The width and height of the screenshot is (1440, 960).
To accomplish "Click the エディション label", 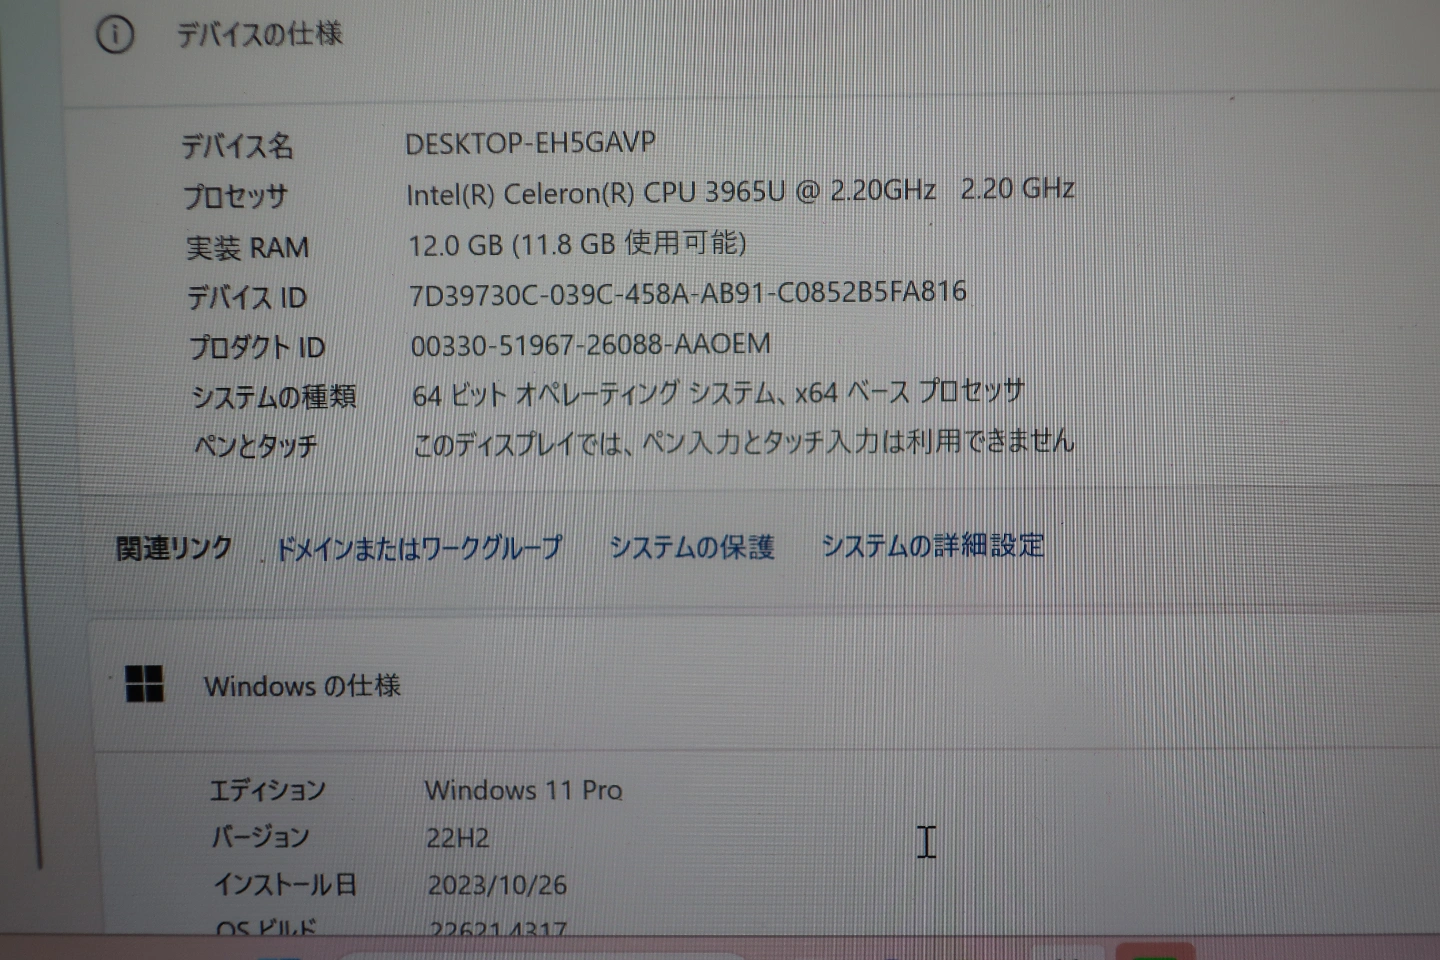I will (268, 791).
